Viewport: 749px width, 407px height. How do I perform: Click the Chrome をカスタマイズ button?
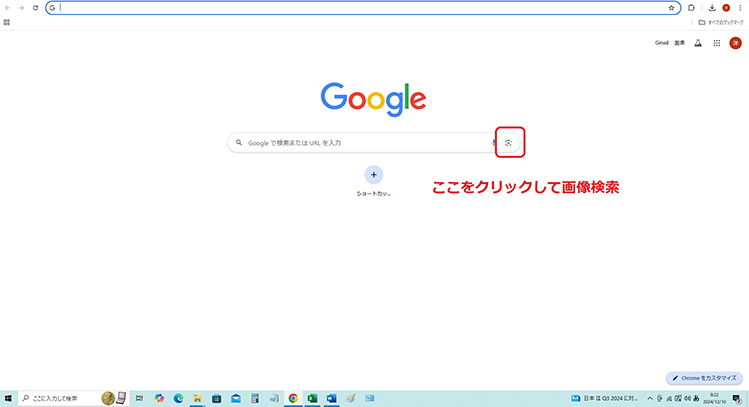(x=704, y=378)
